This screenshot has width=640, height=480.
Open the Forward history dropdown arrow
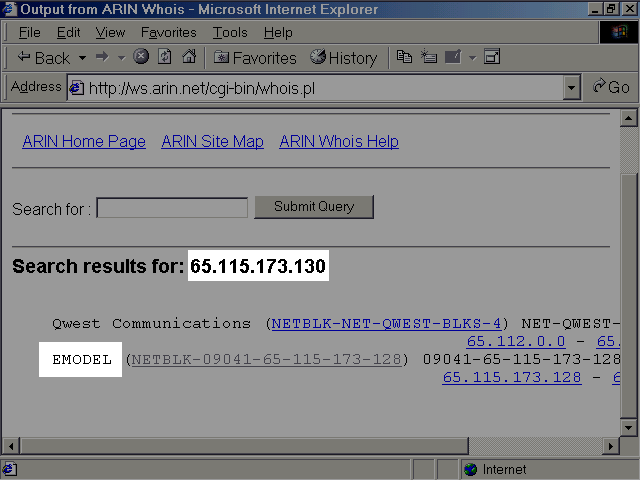pos(121,58)
